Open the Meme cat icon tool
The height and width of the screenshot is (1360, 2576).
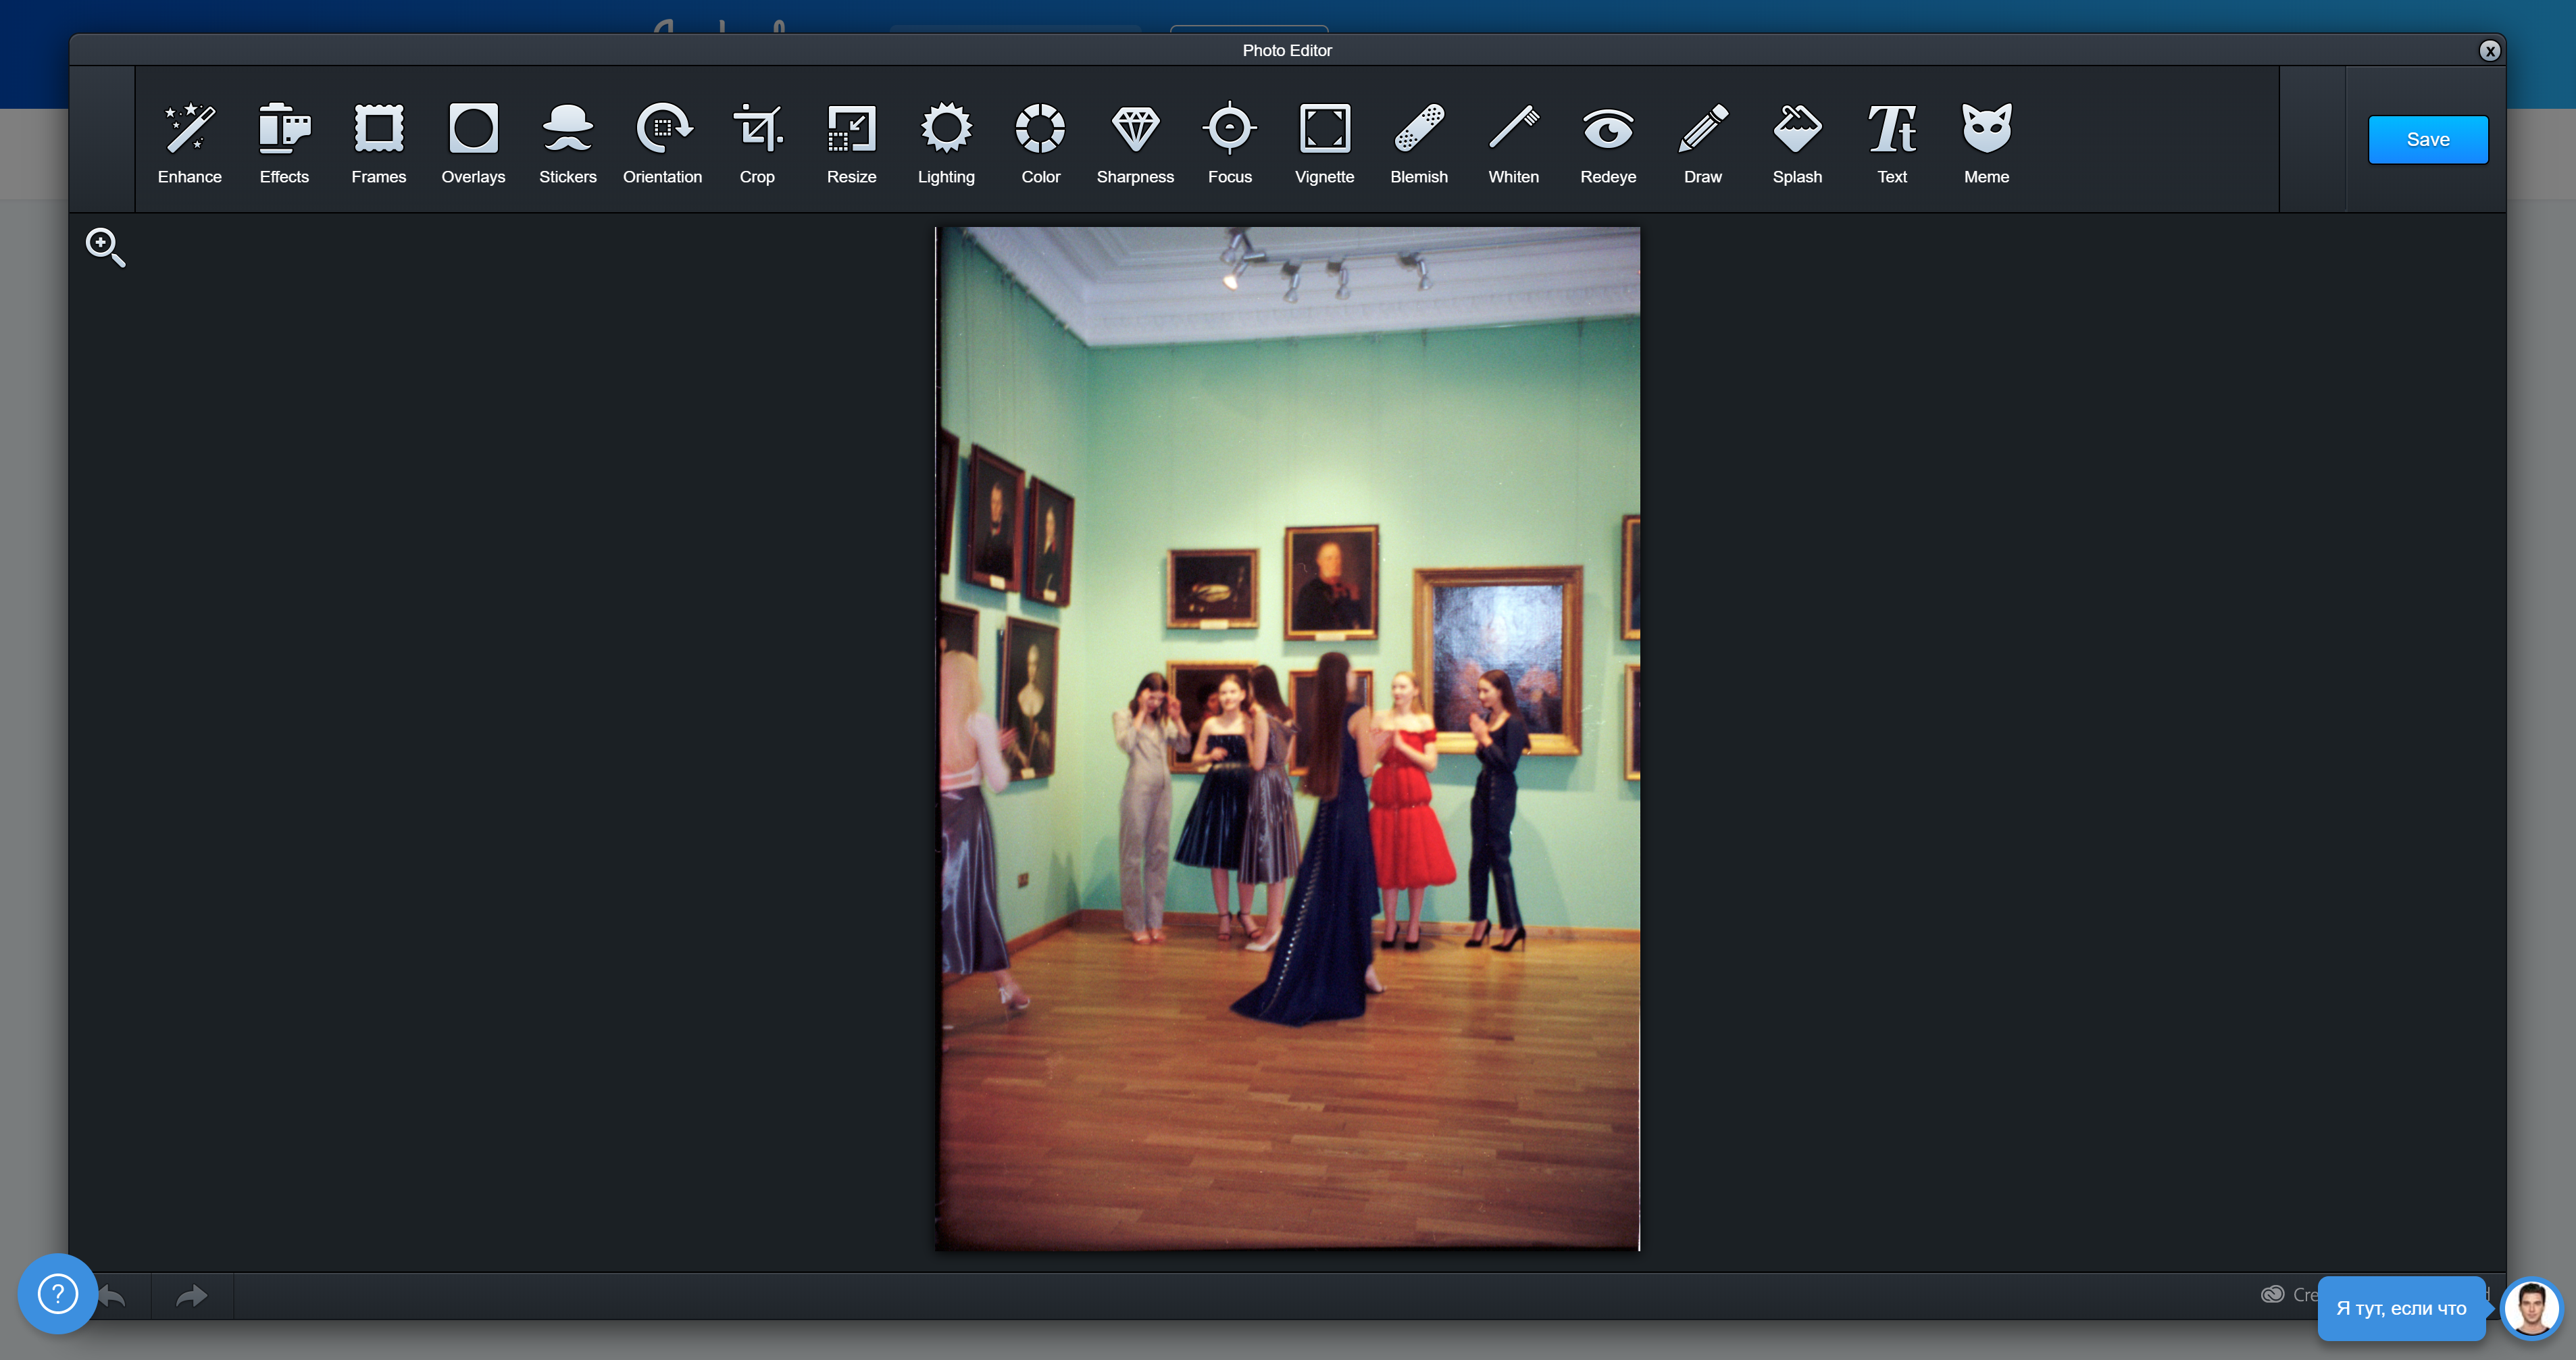[1986, 142]
